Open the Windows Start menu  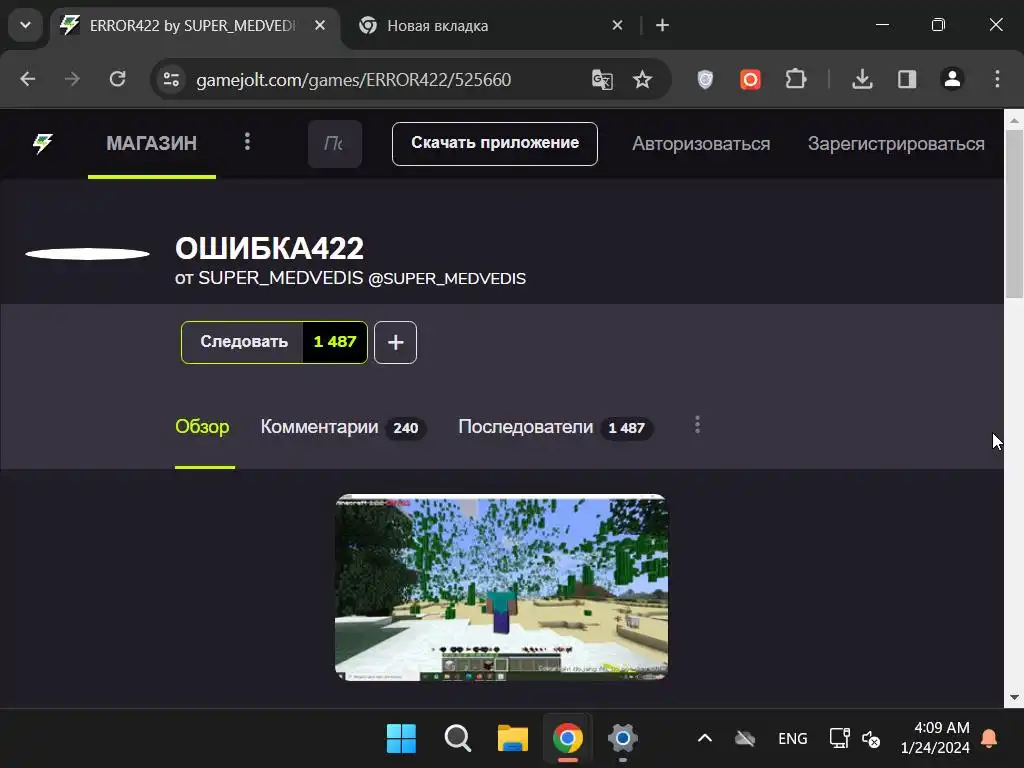tap(401, 739)
